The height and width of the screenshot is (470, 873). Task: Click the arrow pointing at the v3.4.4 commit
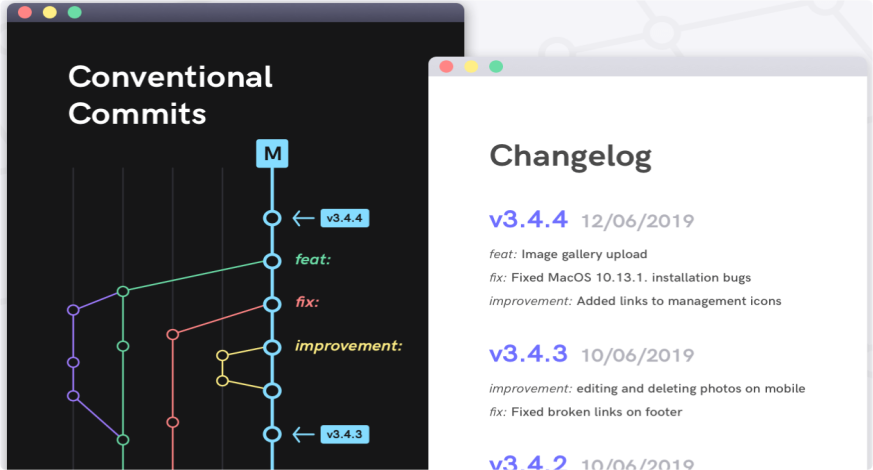(303, 218)
